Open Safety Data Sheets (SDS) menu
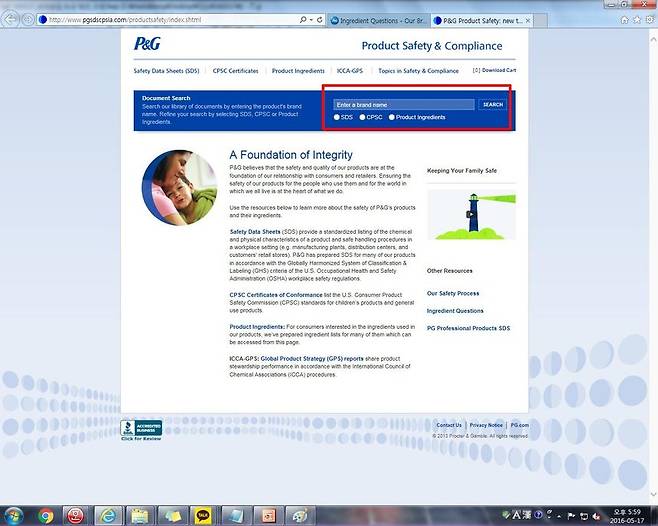Screen dimensions: 658x526 (166, 71)
